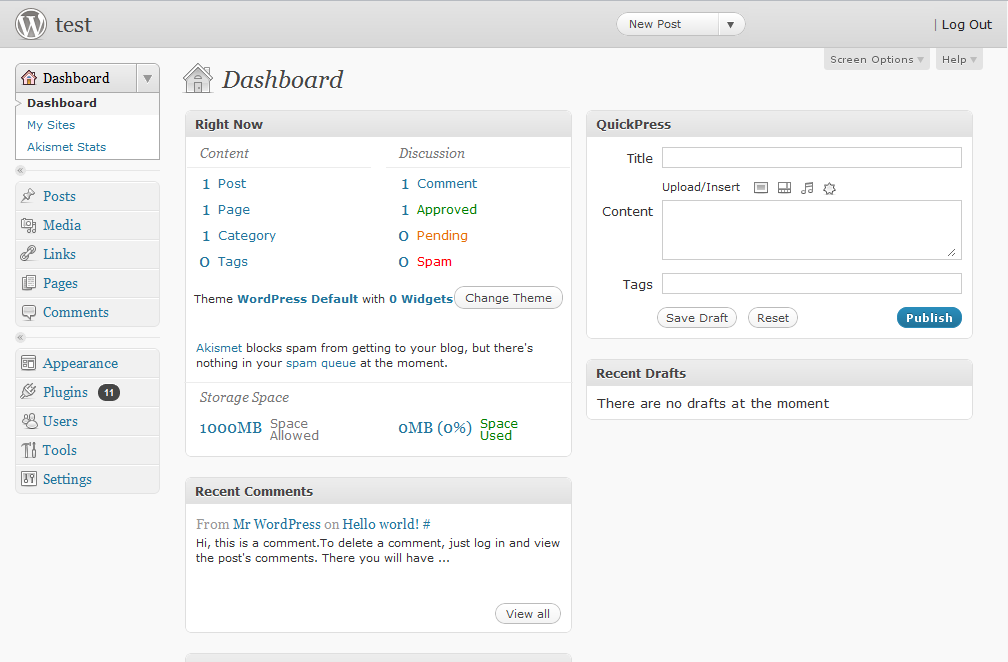Click Save Draft in QuickPress
This screenshot has width=1008, height=662.
(697, 318)
